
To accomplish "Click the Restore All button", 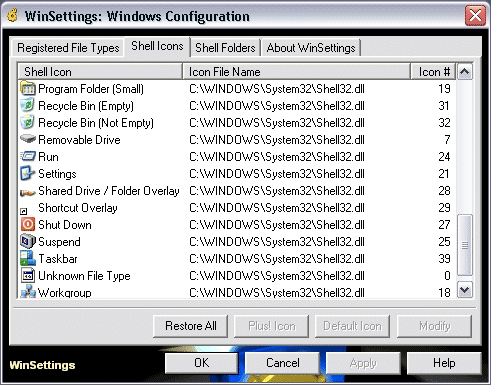I will pyautogui.click(x=191, y=326).
